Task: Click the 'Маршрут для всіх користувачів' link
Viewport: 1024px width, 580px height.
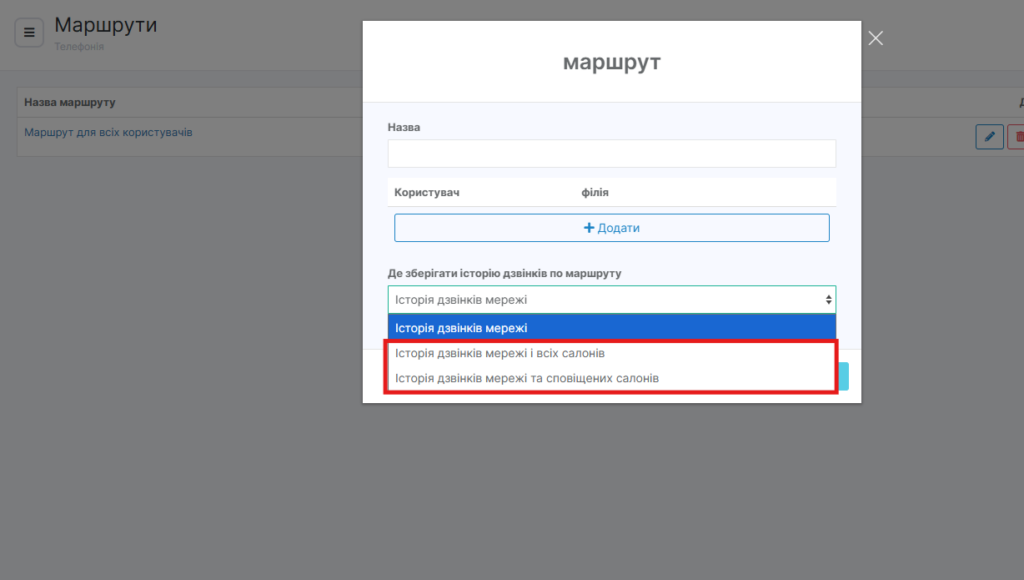Action: tap(108, 132)
